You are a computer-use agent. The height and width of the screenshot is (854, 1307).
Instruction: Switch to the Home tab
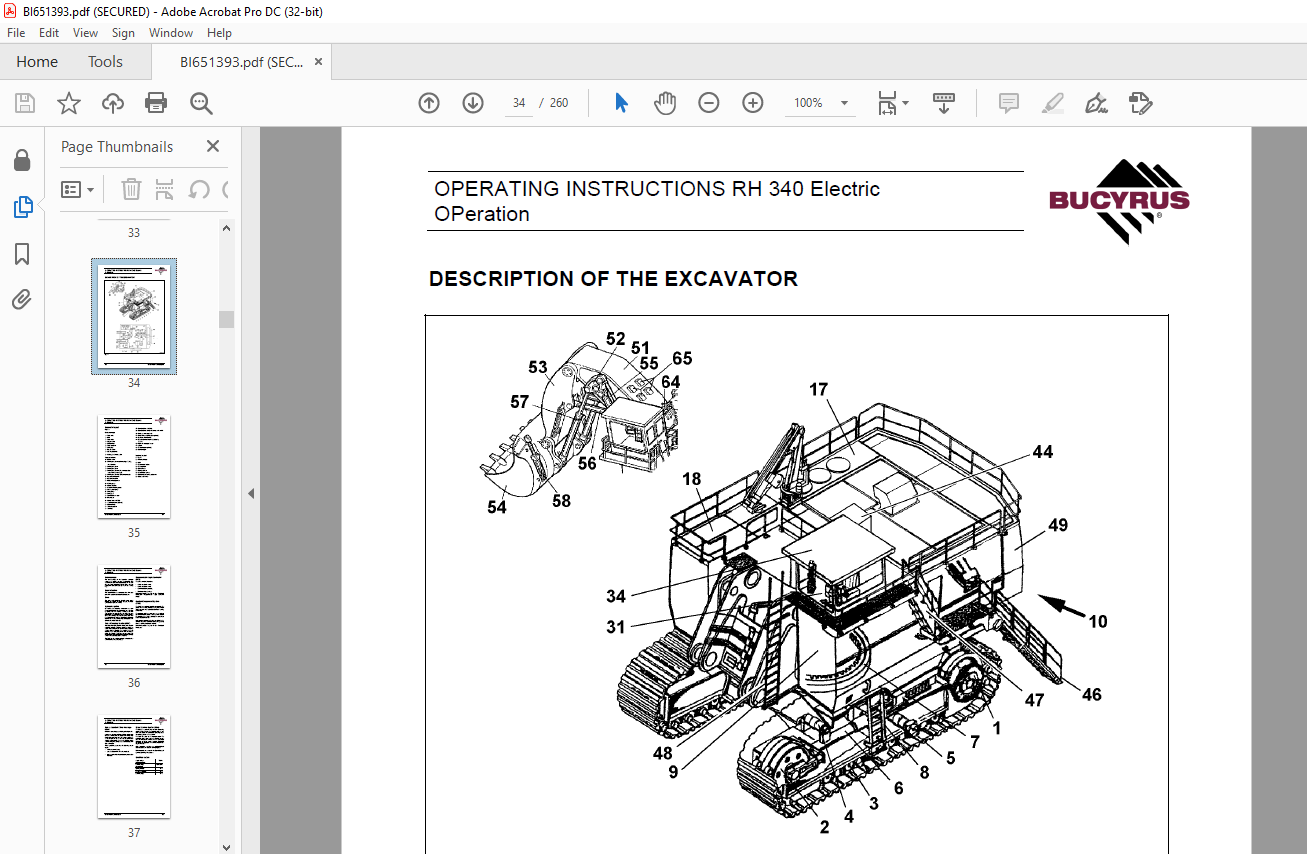coord(37,62)
